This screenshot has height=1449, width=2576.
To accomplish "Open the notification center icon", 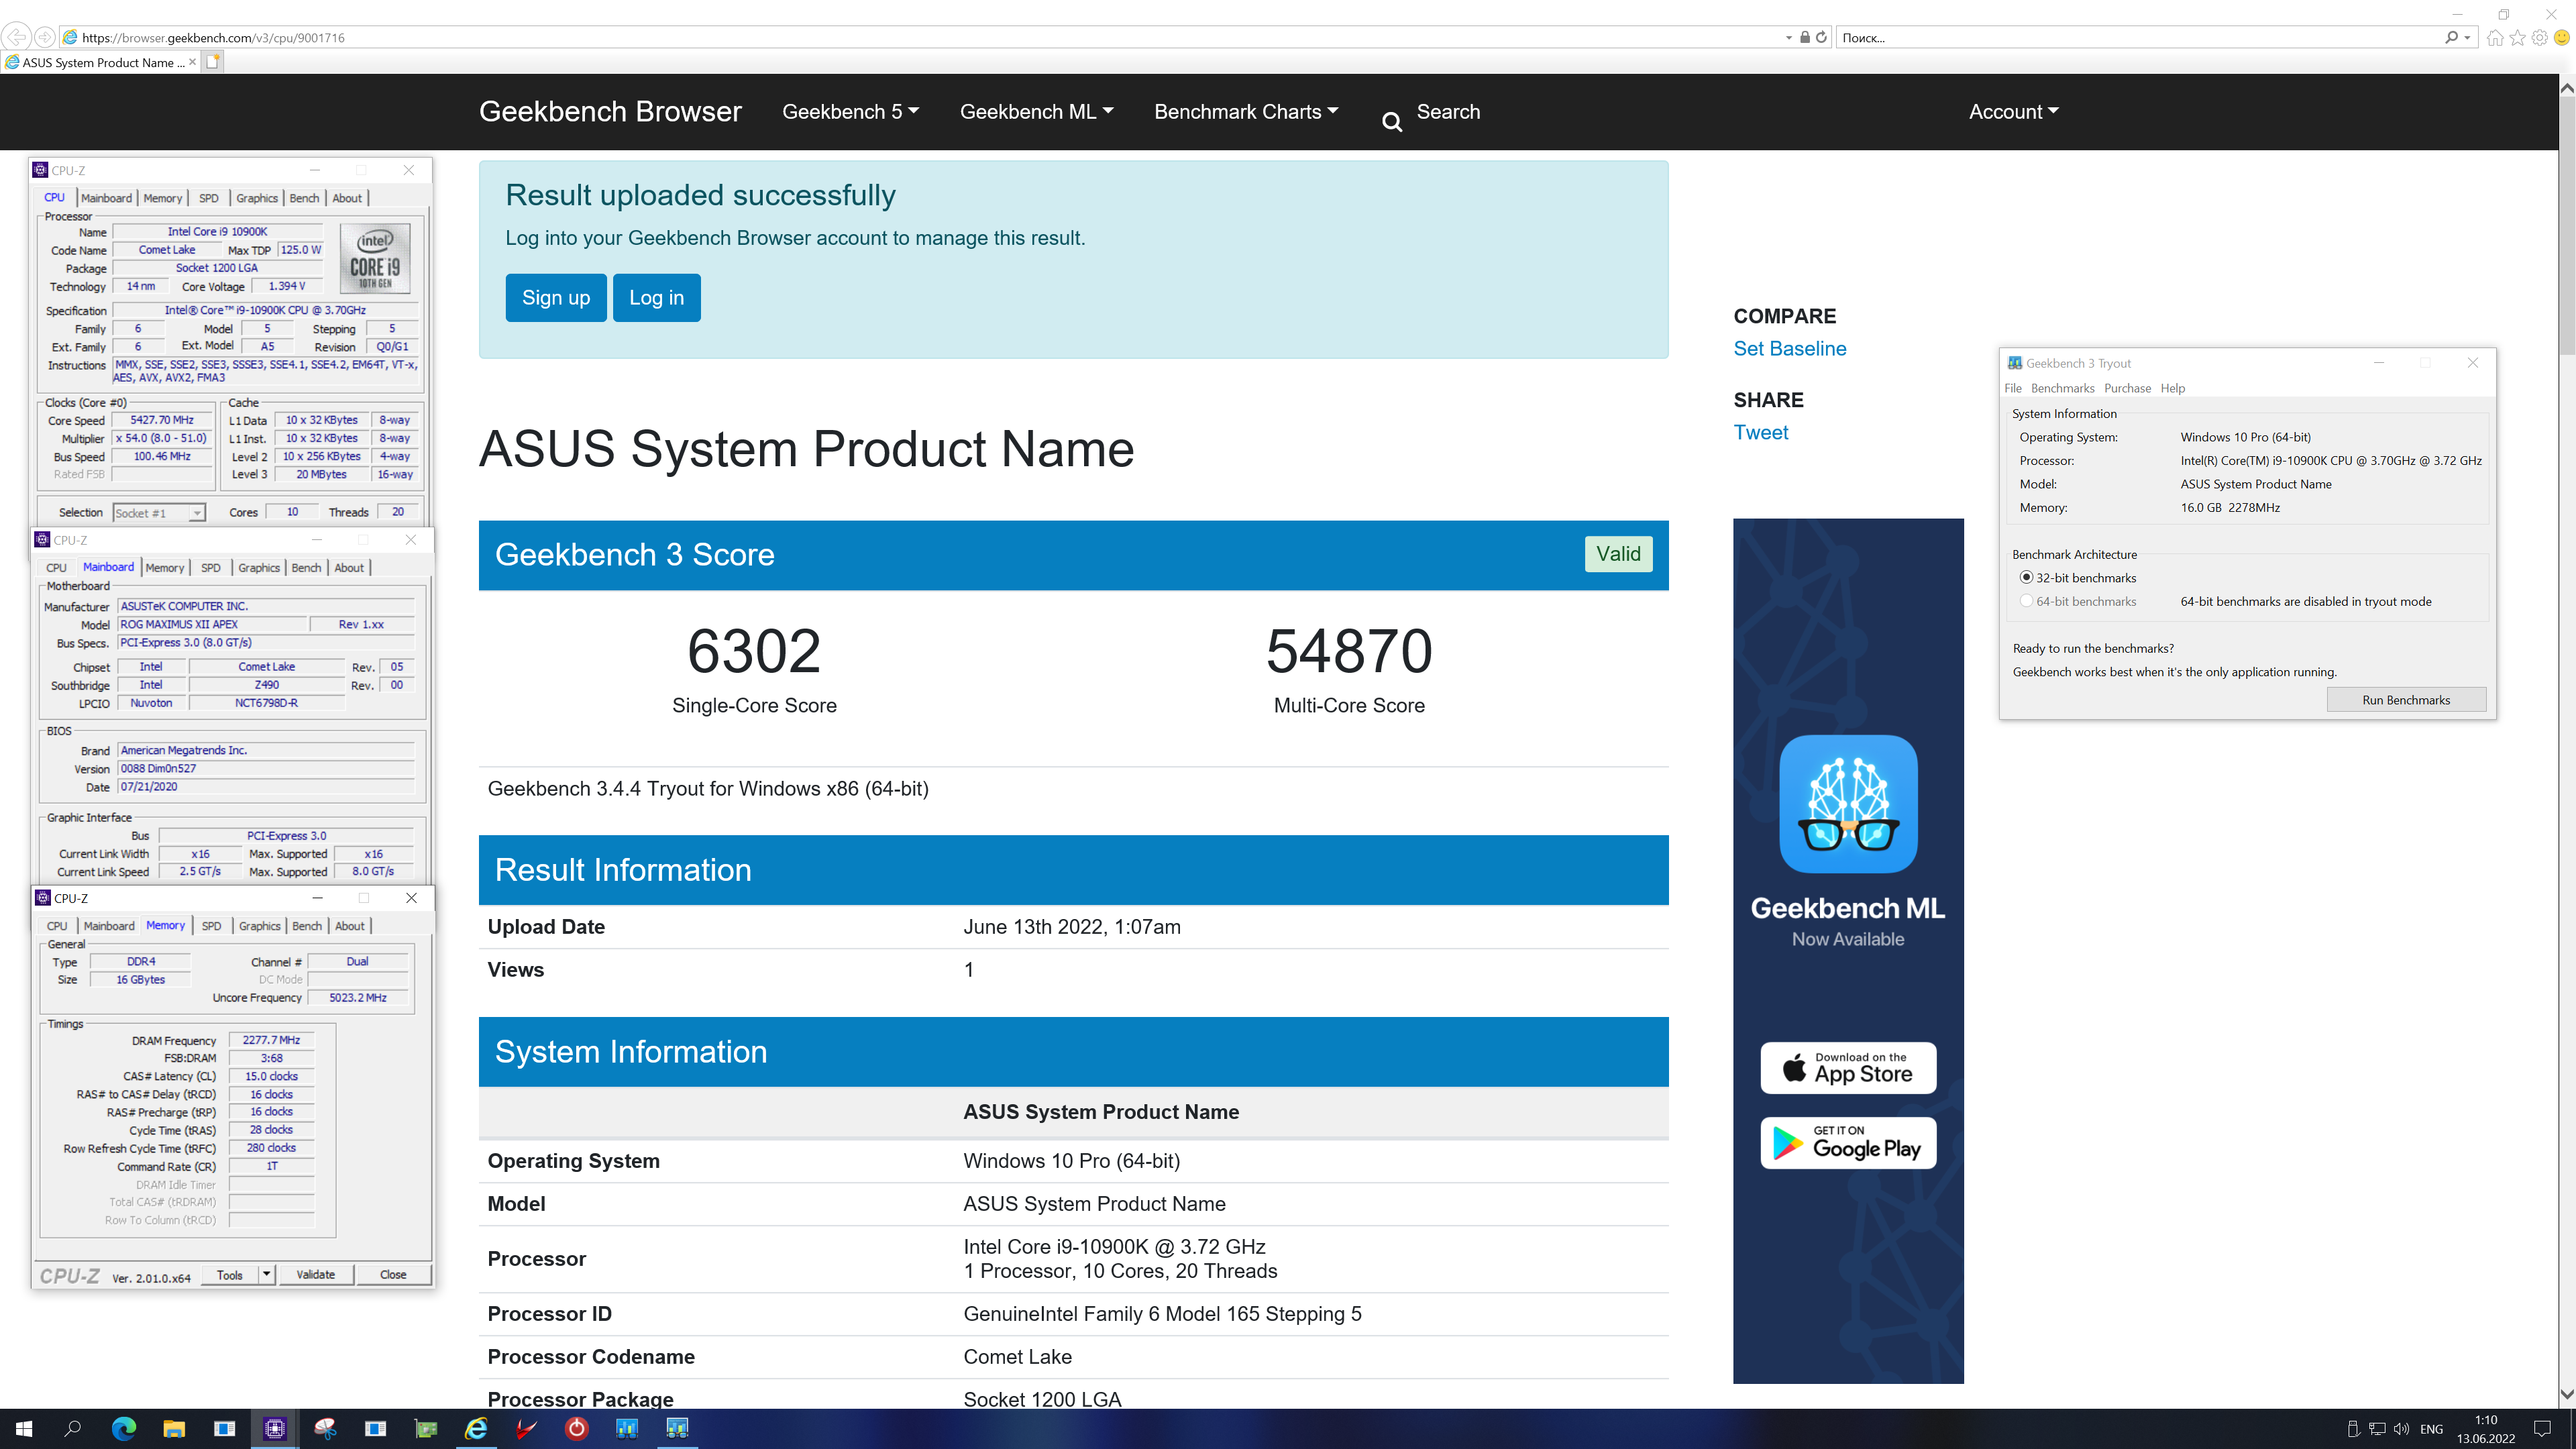I will (x=2543, y=1429).
